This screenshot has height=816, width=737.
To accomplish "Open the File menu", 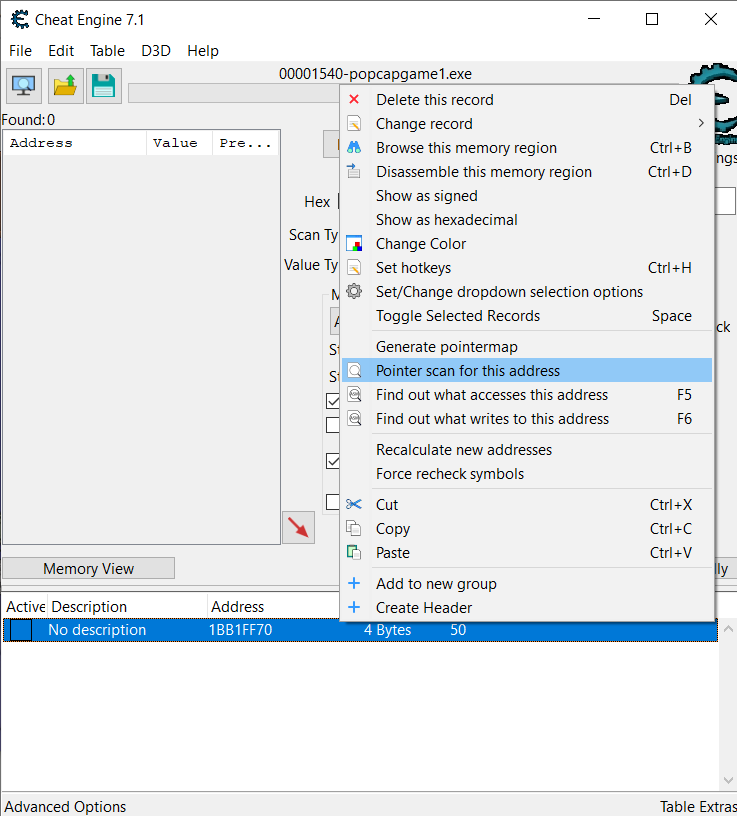I will (x=20, y=51).
